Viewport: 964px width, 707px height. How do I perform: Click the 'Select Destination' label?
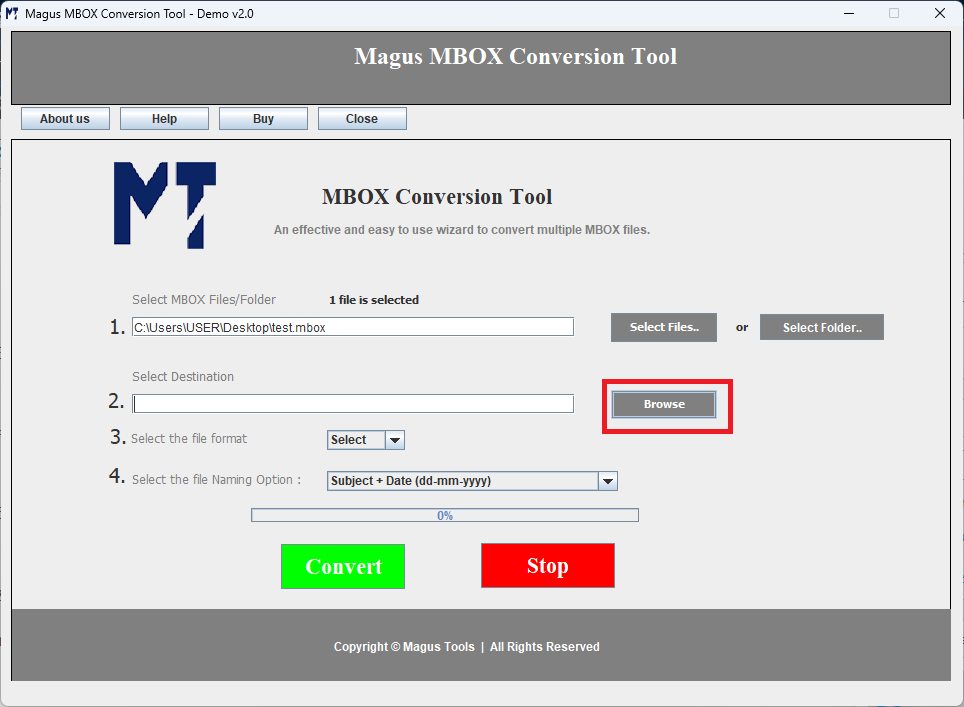coord(183,376)
